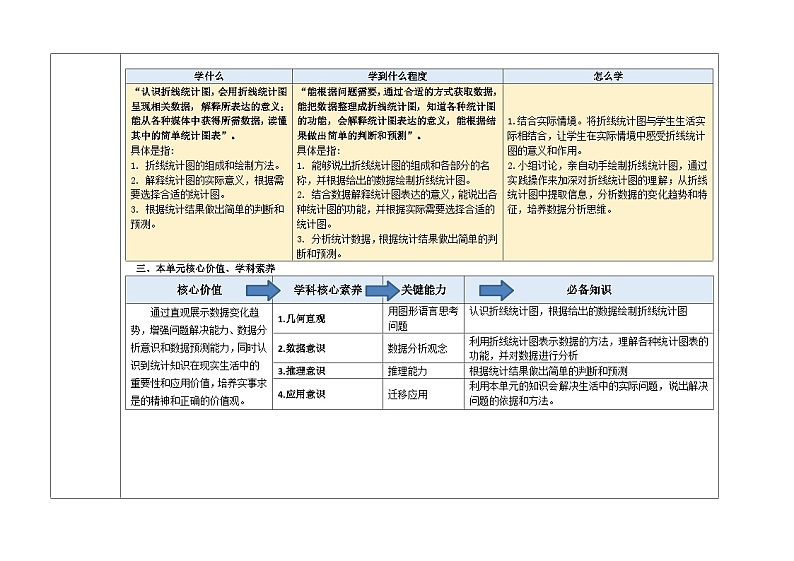
Task: Select the heading '三、本单元核心价值、学科素养'
Action: (x=205, y=268)
